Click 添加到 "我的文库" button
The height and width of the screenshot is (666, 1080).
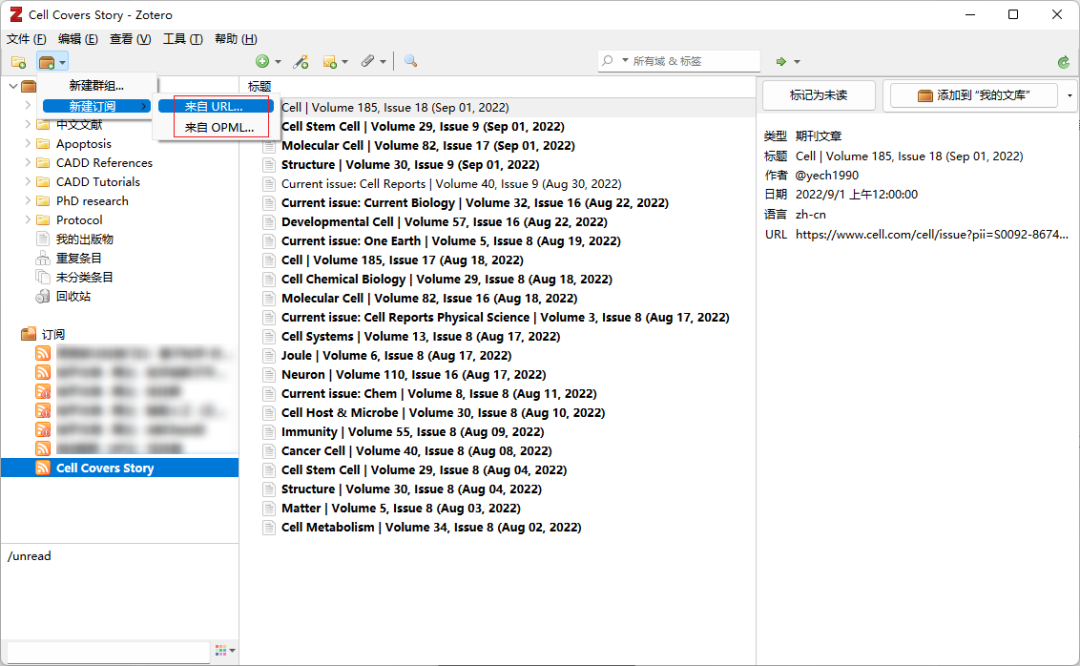[974, 95]
